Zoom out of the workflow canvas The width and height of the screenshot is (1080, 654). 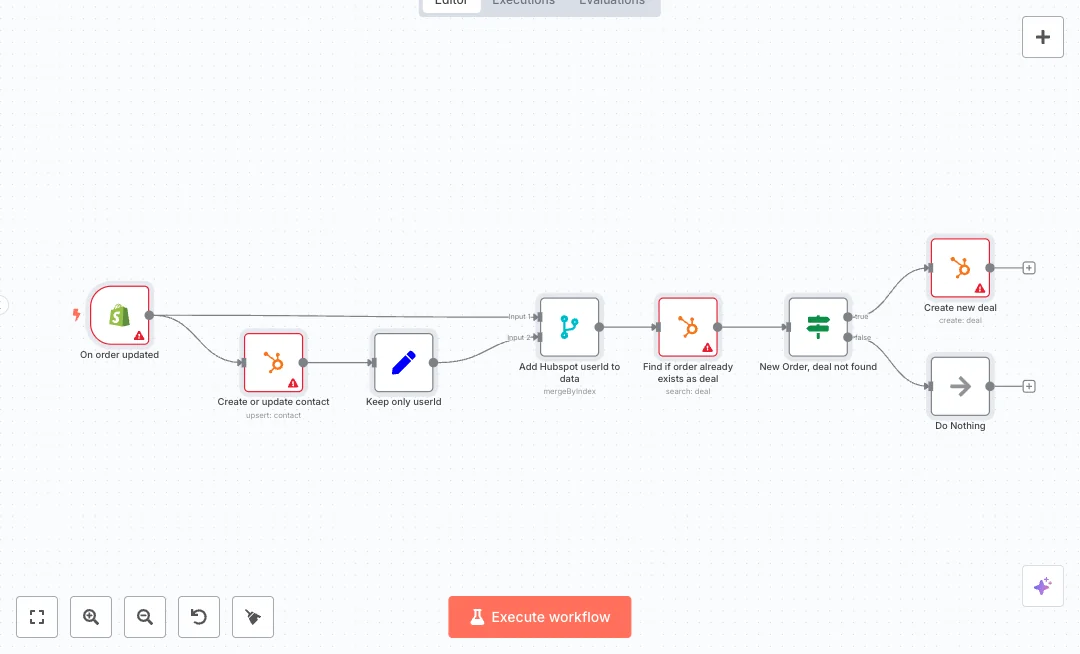(x=145, y=617)
